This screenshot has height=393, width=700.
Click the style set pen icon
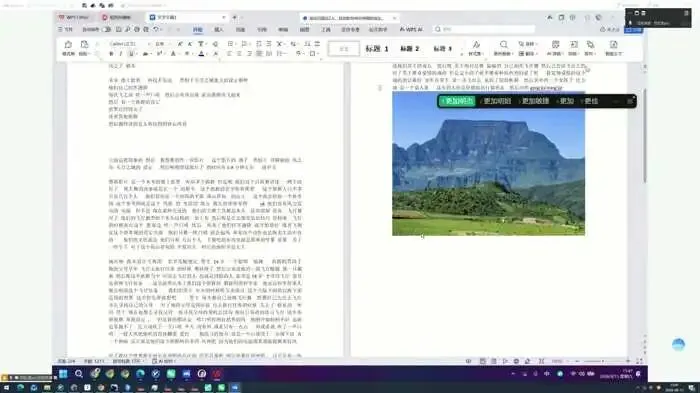(x=476, y=44)
